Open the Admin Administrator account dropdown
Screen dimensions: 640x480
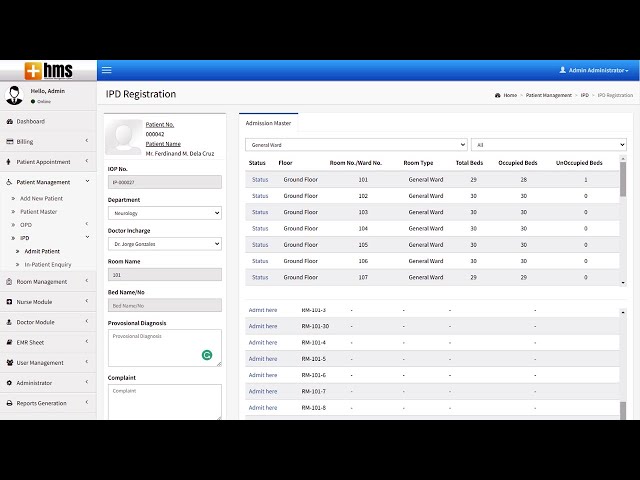pyautogui.click(x=594, y=70)
